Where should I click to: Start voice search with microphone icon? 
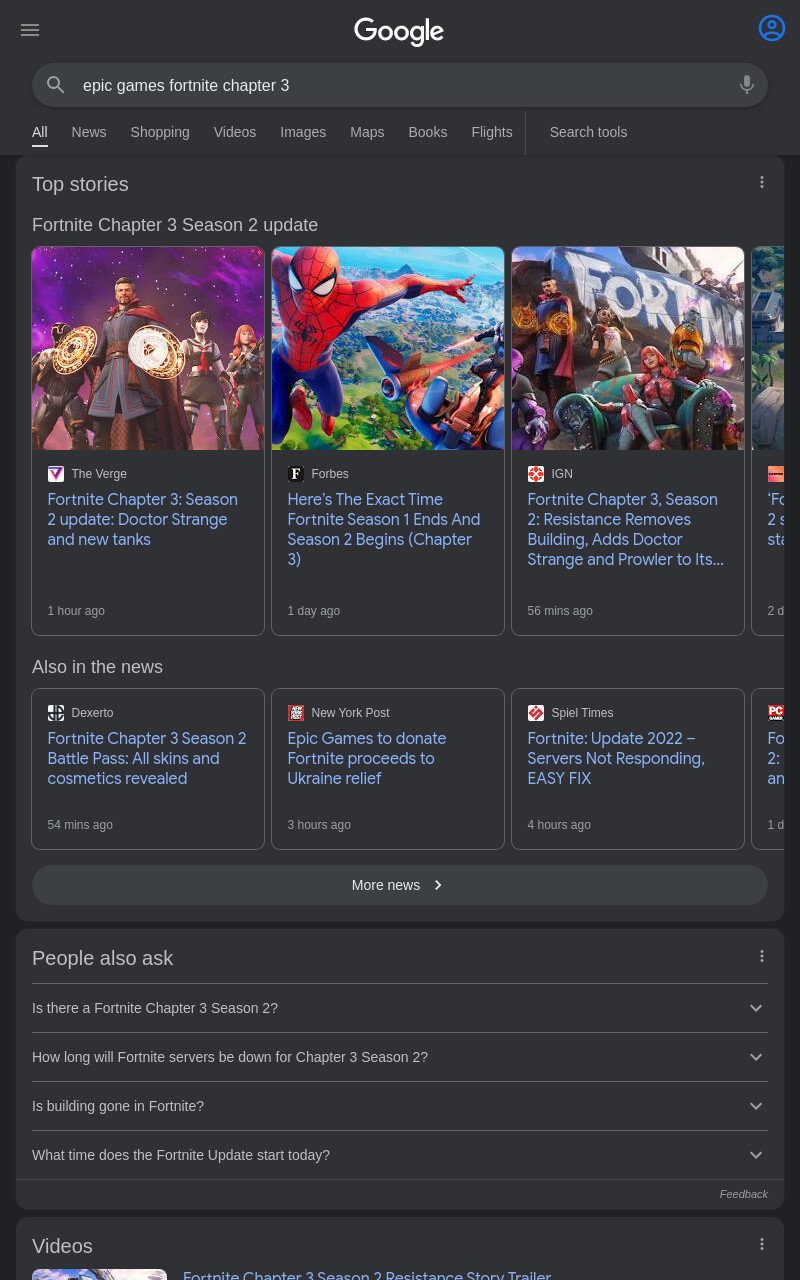pyautogui.click(x=747, y=85)
